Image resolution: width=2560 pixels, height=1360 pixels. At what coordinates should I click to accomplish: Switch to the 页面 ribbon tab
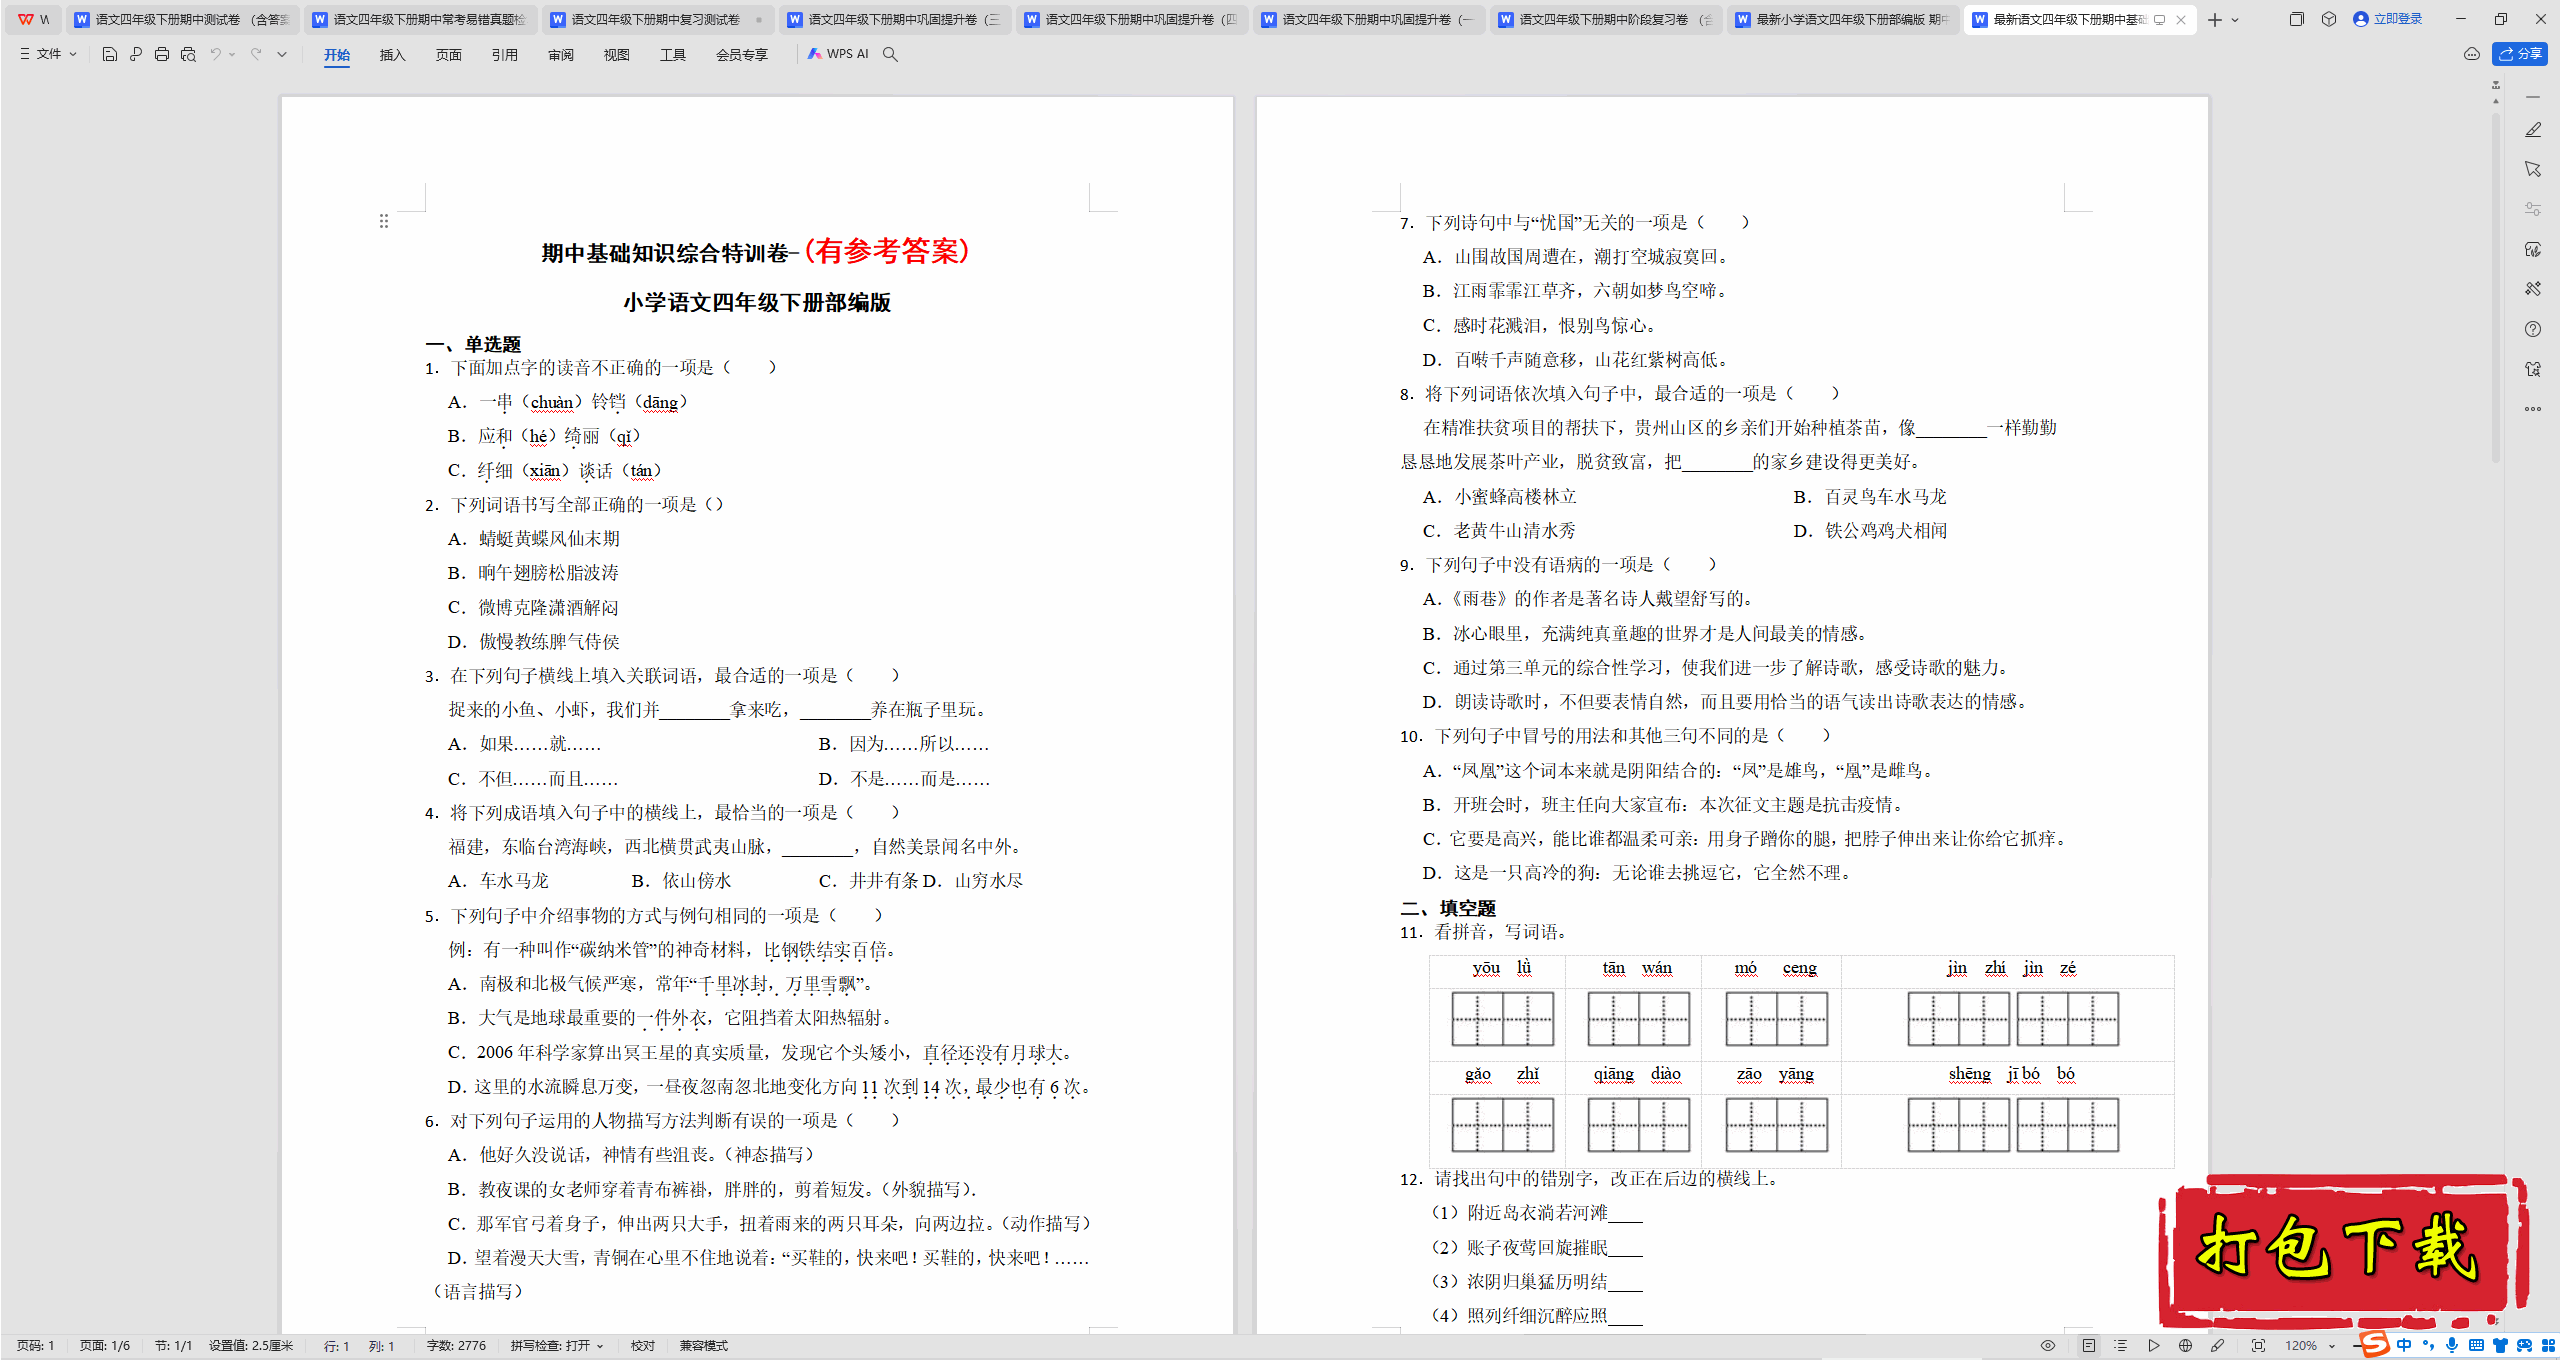point(449,55)
